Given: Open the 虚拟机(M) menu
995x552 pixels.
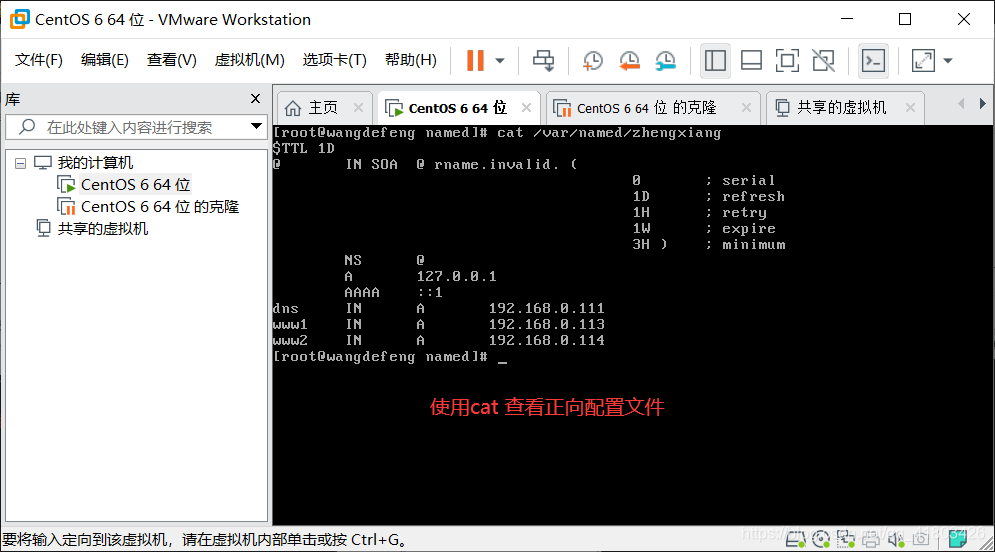Looking at the screenshot, I should tap(249, 60).
